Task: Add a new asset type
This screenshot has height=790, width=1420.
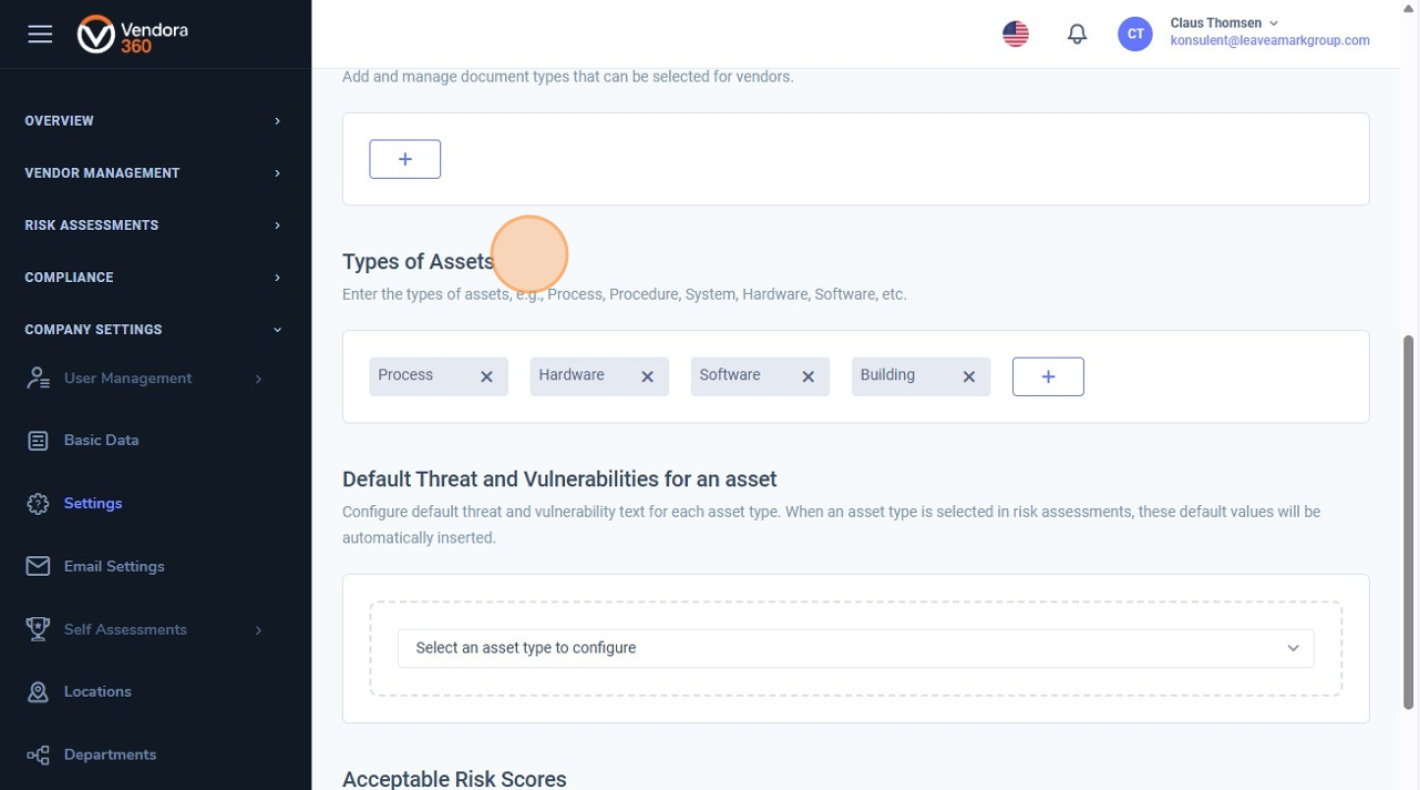Action: [1048, 377]
